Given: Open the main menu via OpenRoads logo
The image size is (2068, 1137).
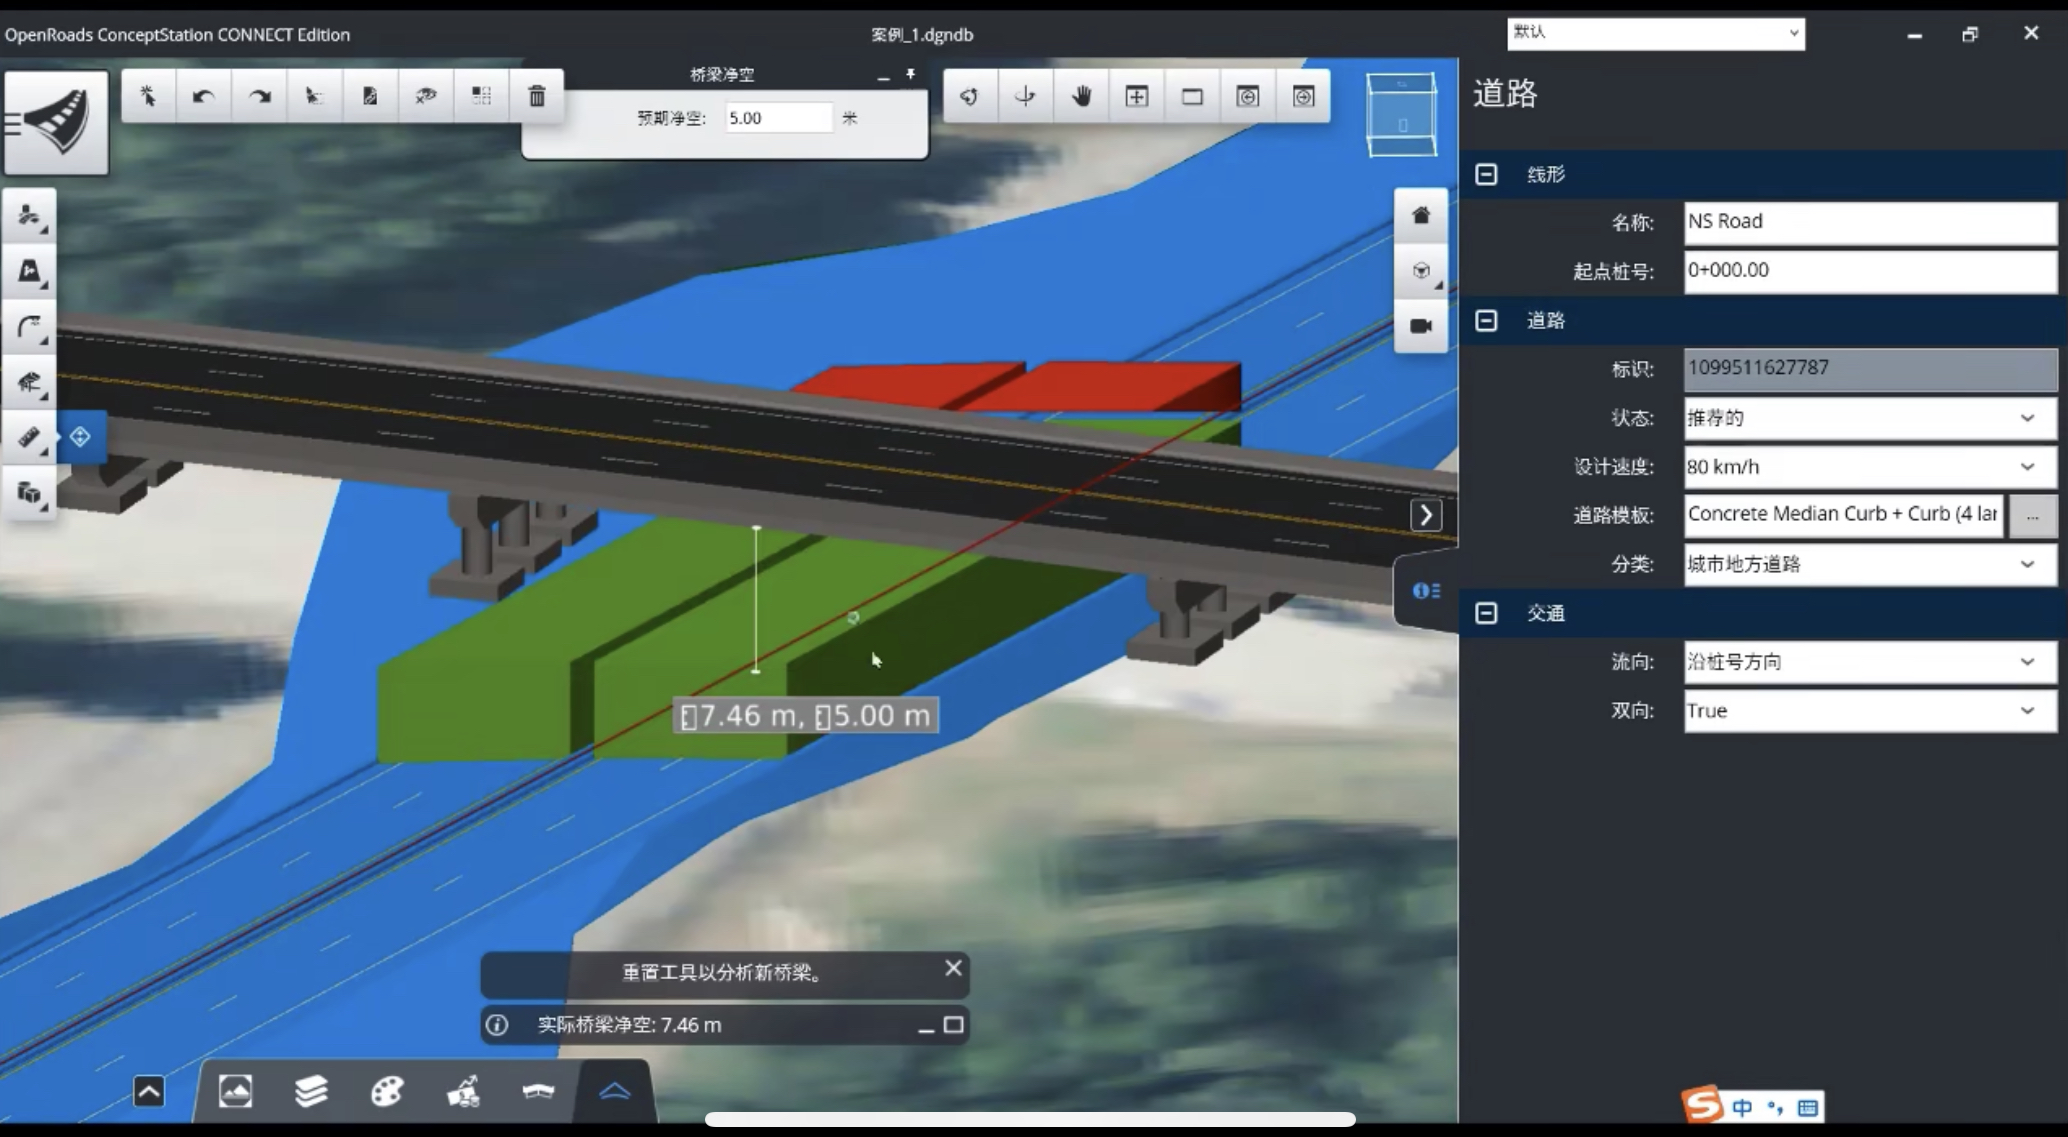Looking at the screenshot, I should pos(56,122).
